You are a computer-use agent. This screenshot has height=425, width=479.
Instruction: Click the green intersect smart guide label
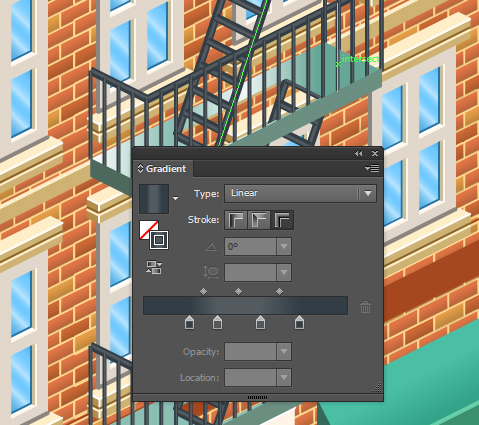coord(361,59)
